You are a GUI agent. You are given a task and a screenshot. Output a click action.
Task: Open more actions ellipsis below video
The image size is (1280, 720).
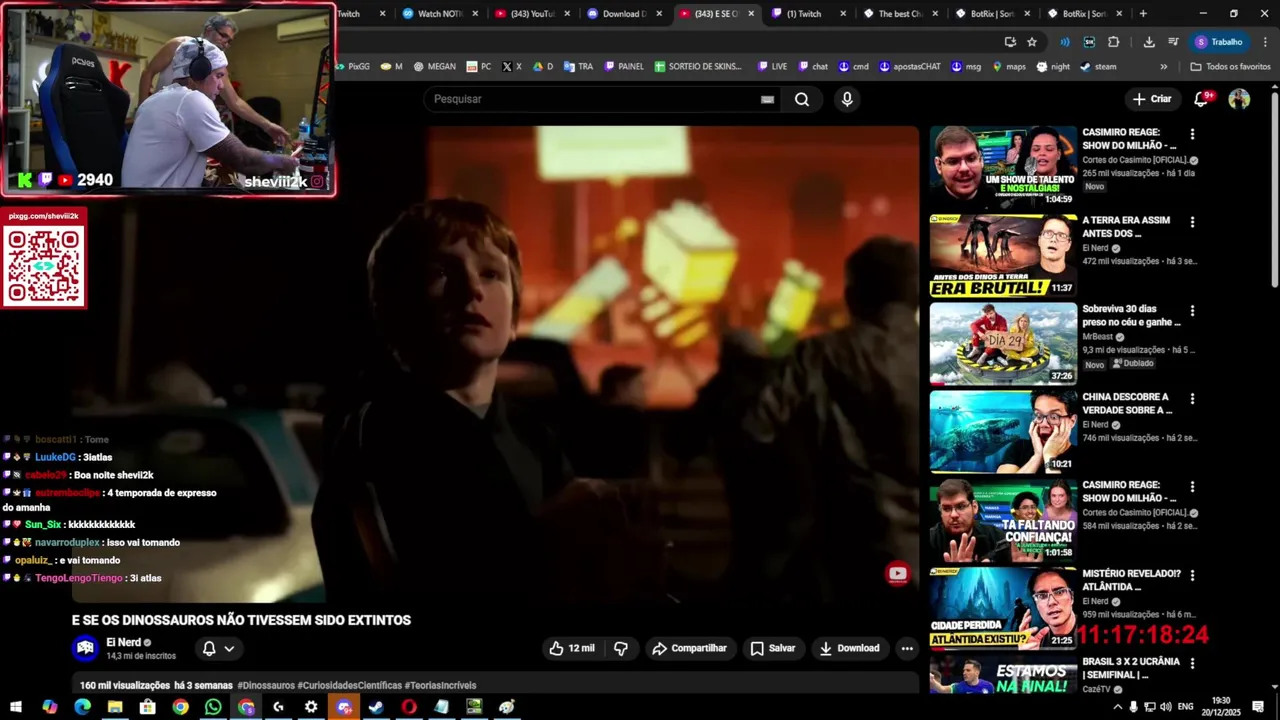click(x=907, y=648)
